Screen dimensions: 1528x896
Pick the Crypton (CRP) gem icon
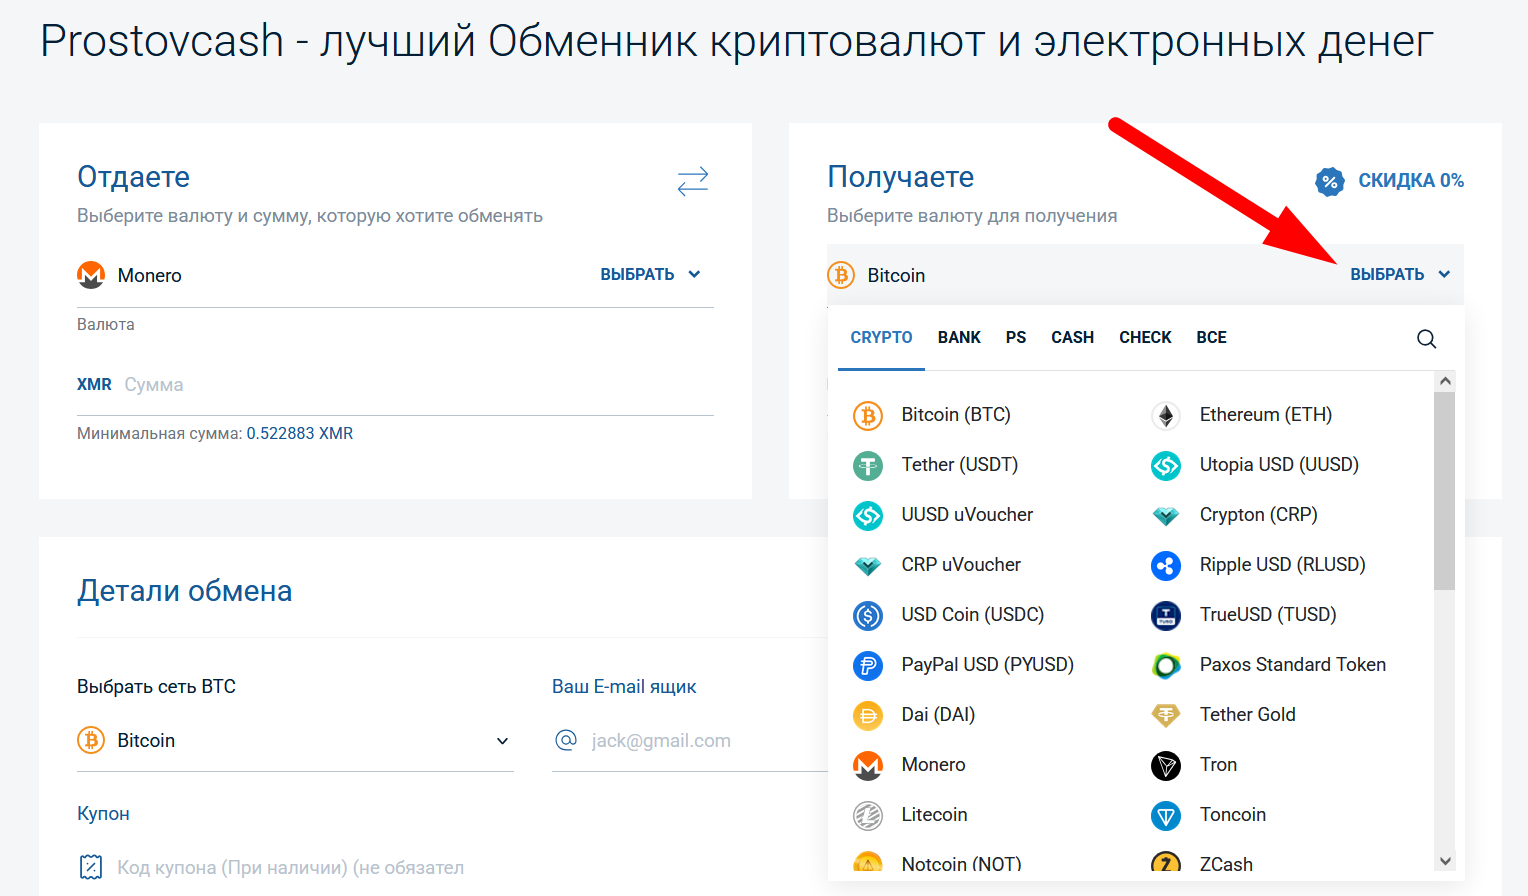click(x=1166, y=516)
